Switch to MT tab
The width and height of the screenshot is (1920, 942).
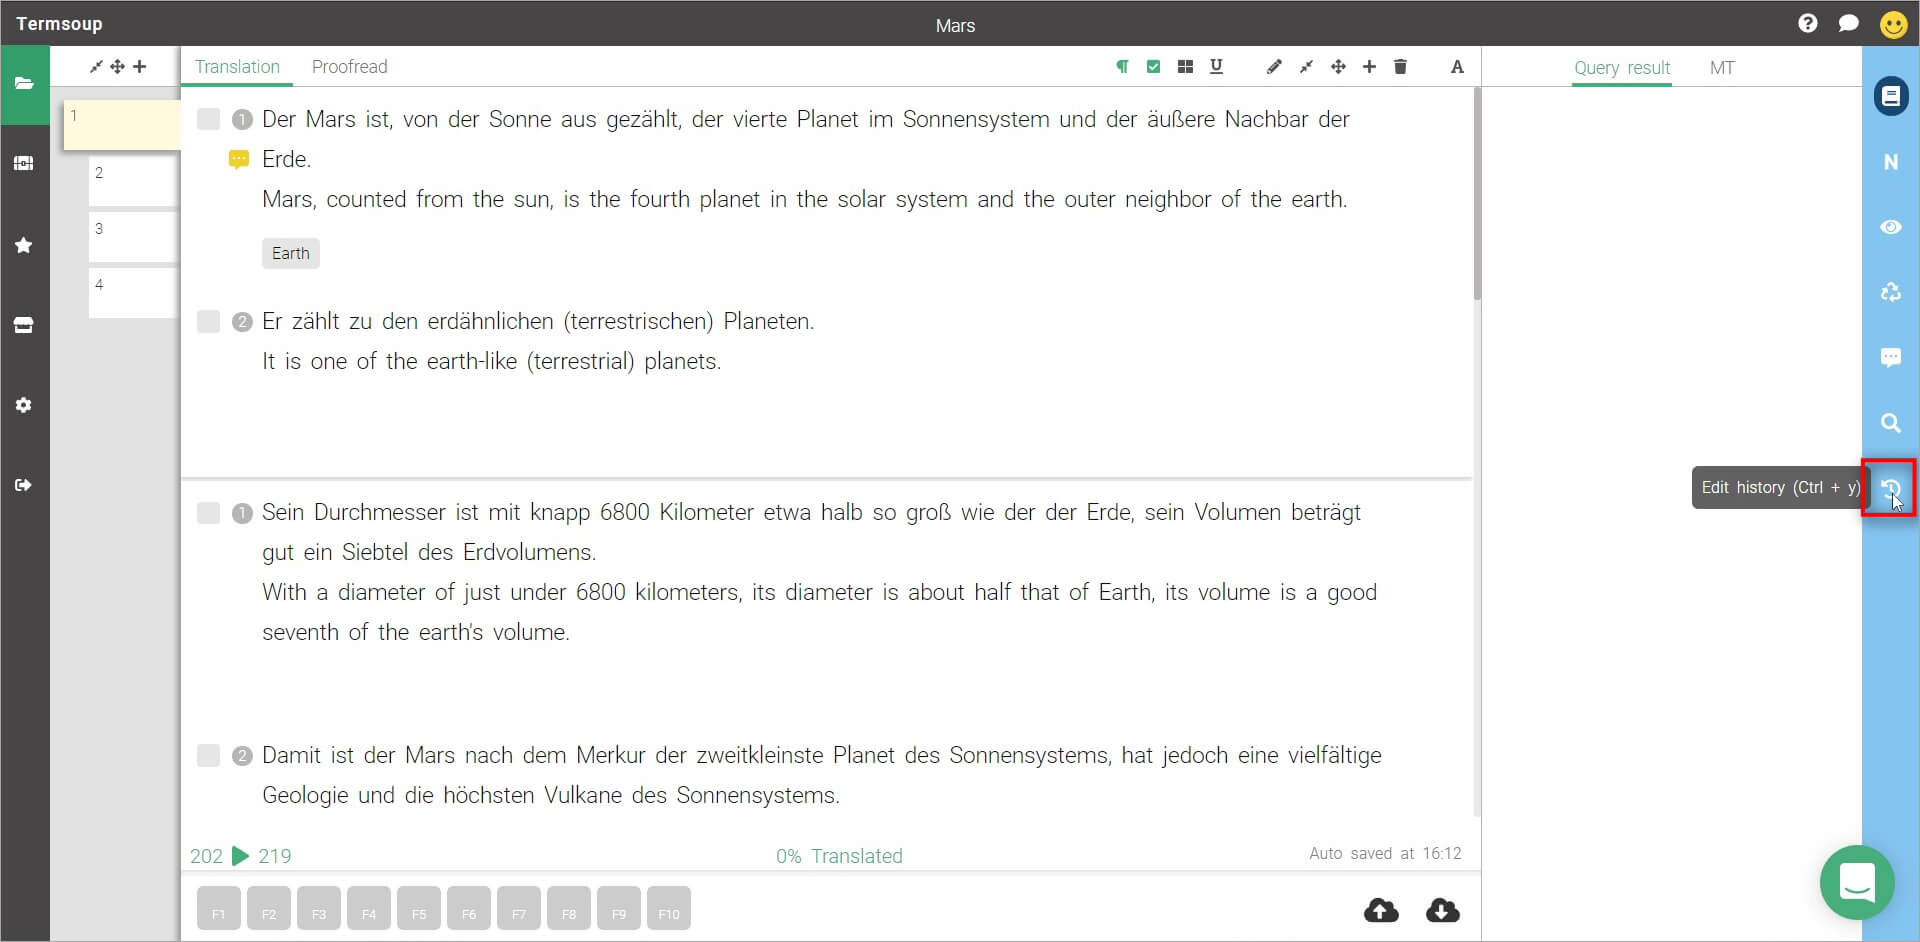[x=1722, y=68]
